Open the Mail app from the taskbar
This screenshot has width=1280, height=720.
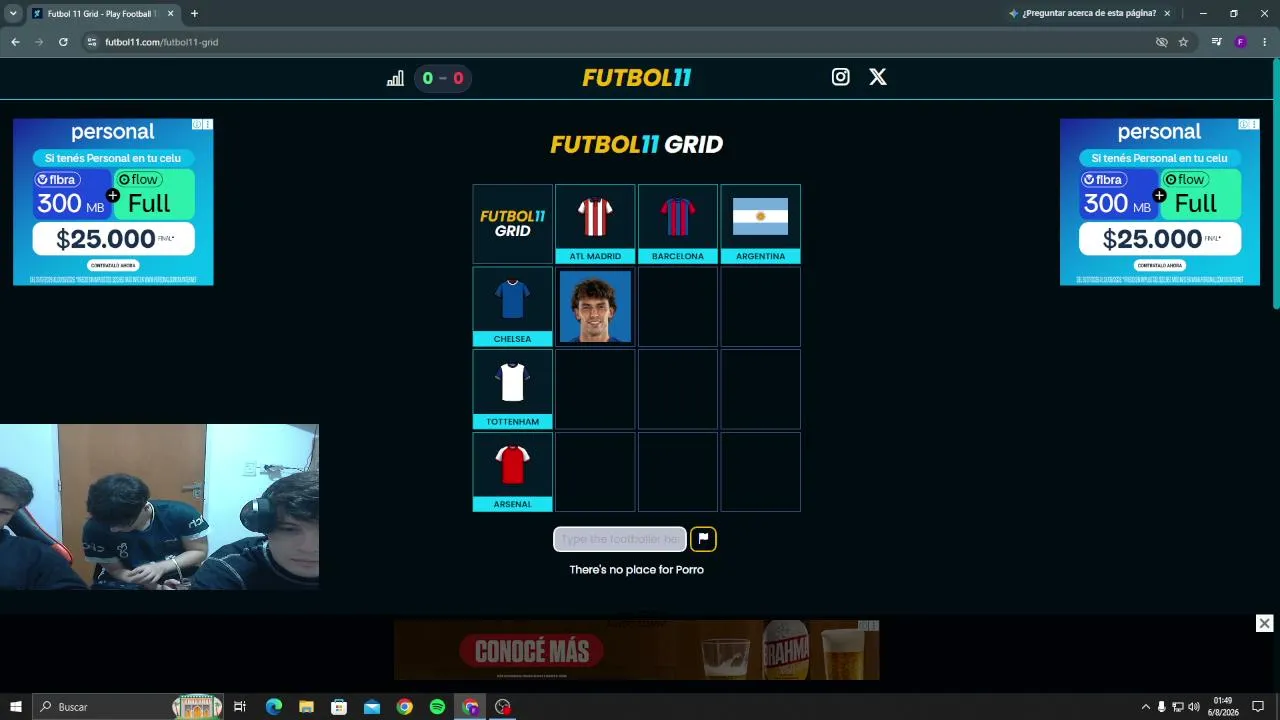point(372,707)
